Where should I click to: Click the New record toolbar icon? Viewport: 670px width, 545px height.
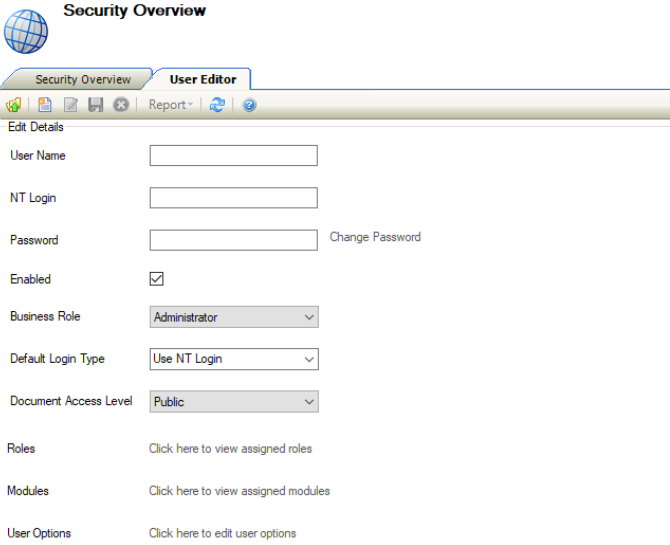[45, 105]
